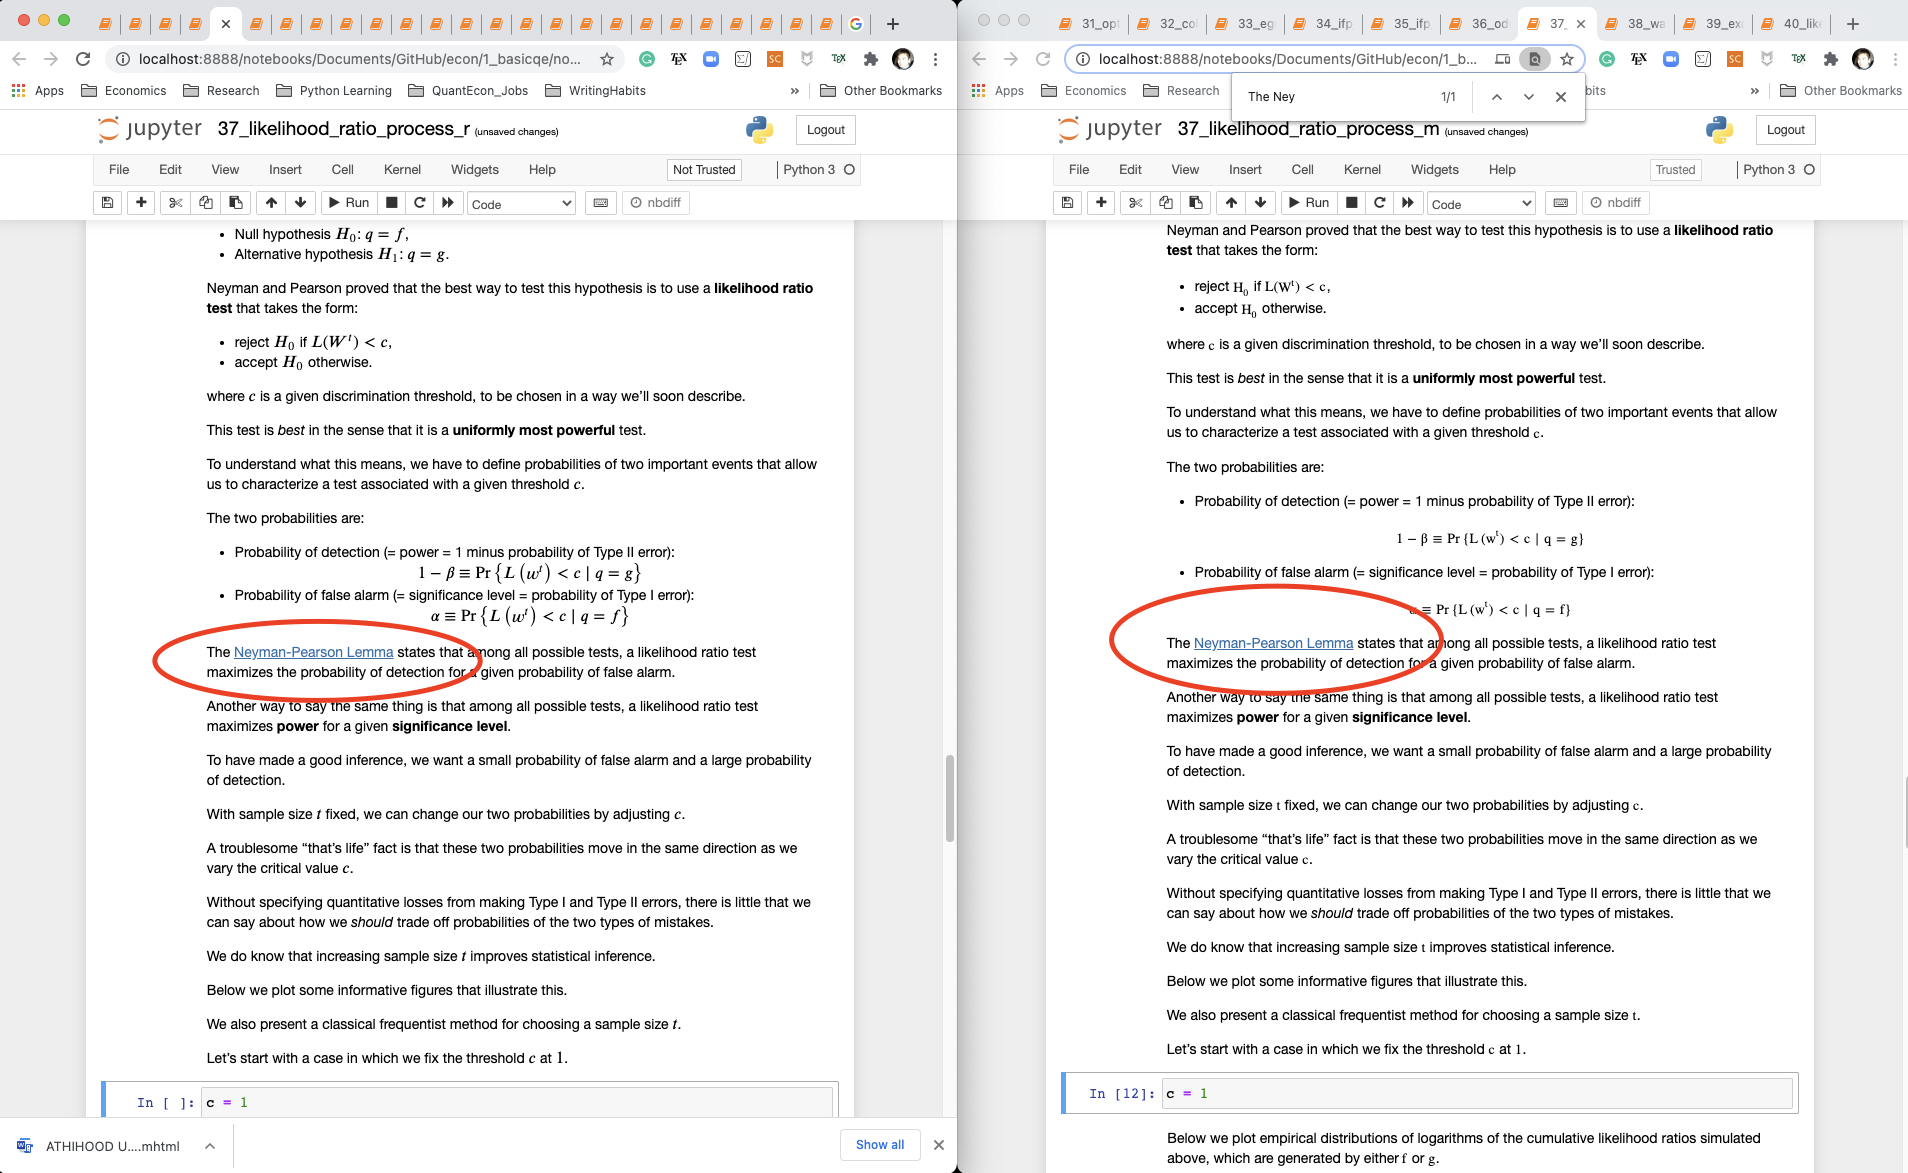Screen dimensions: 1908x1173
Task: Click Show all in the downloads bar
Action: [x=879, y=1144]
